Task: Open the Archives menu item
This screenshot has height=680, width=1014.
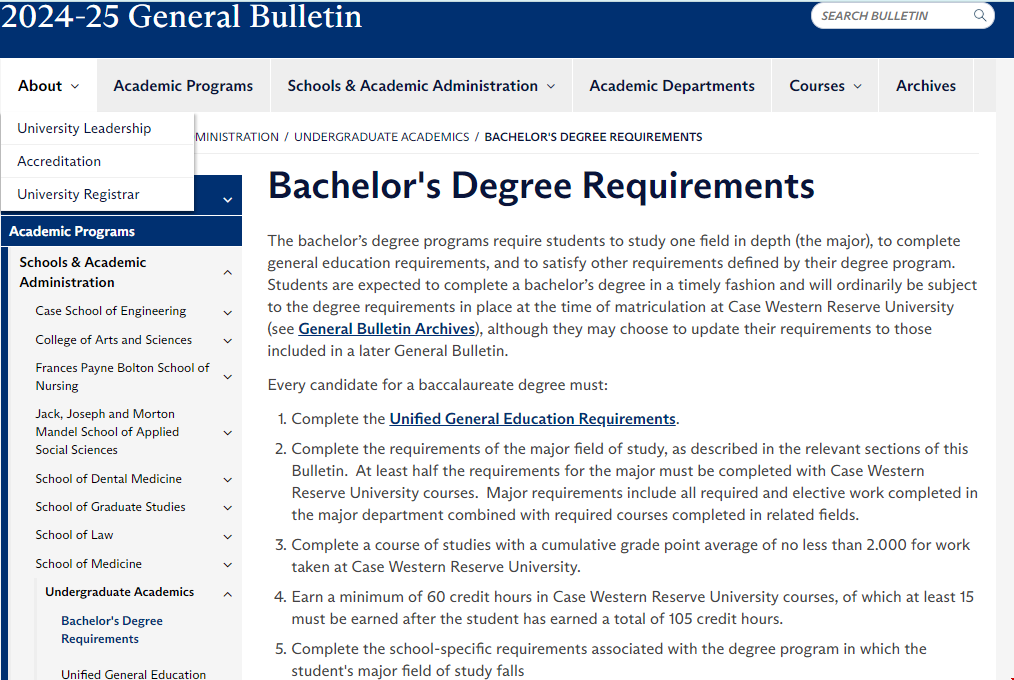Action: coord(925,86)
